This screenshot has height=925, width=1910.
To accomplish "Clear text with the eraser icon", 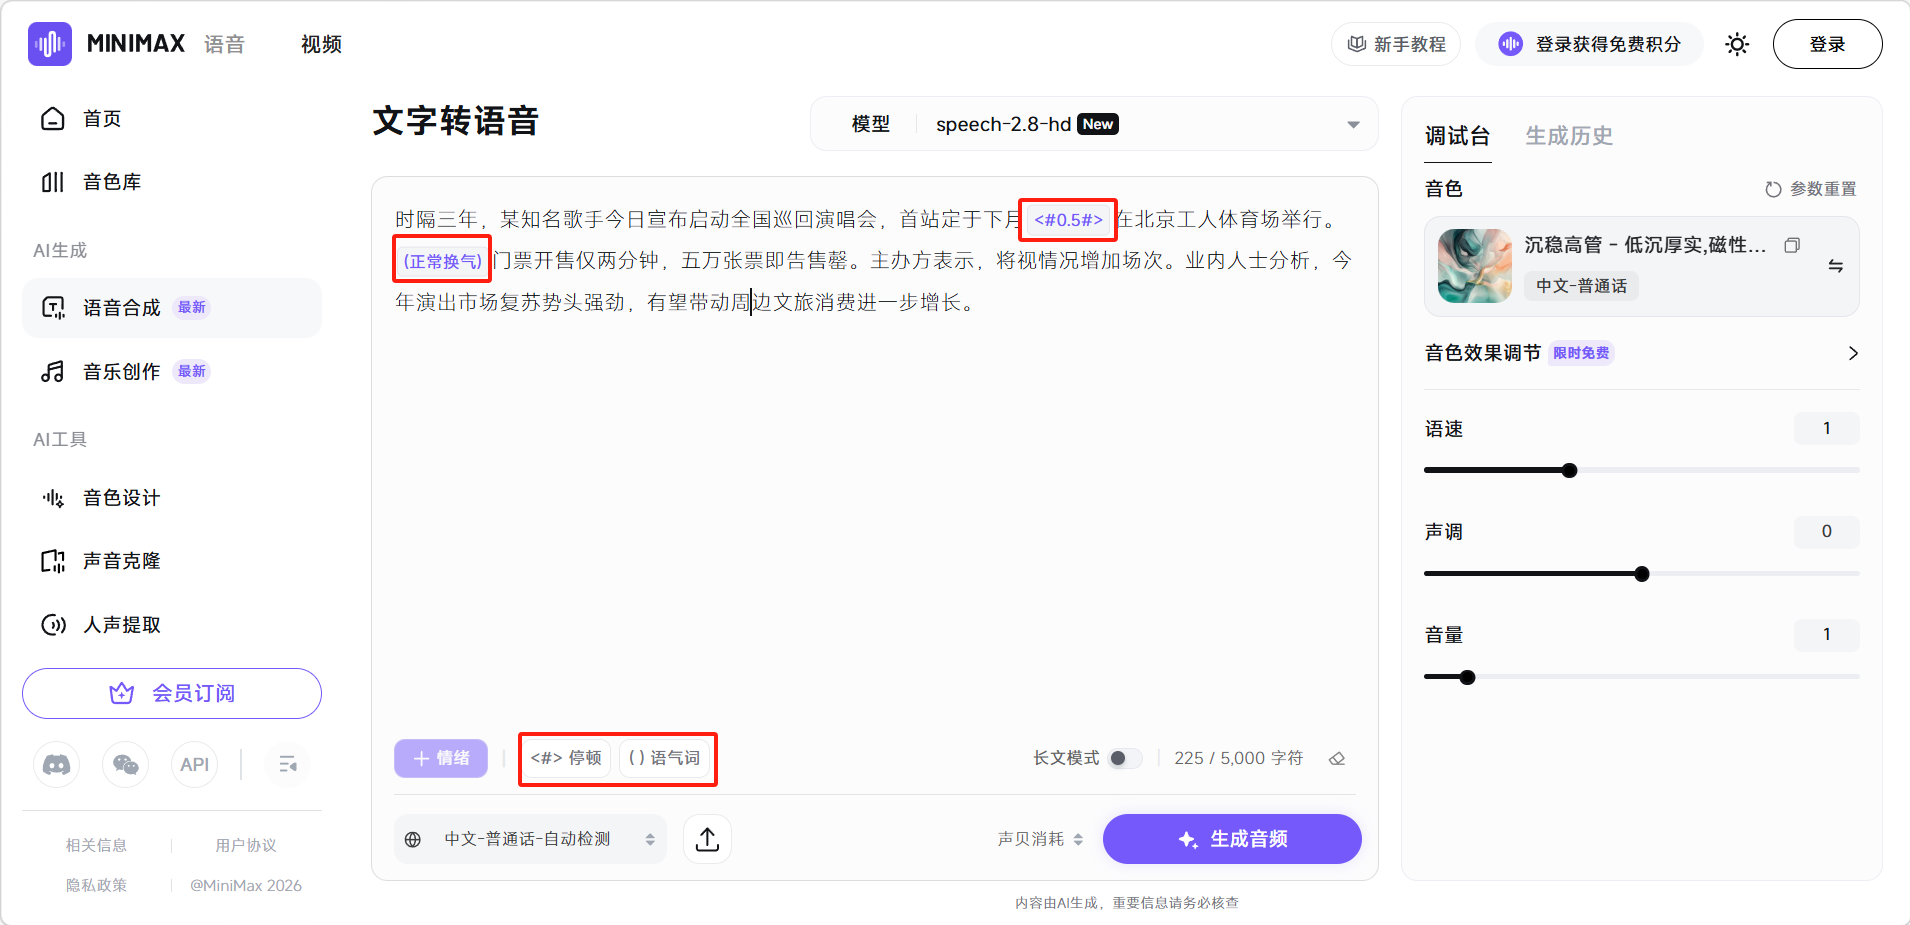I will click(1337, 759).
